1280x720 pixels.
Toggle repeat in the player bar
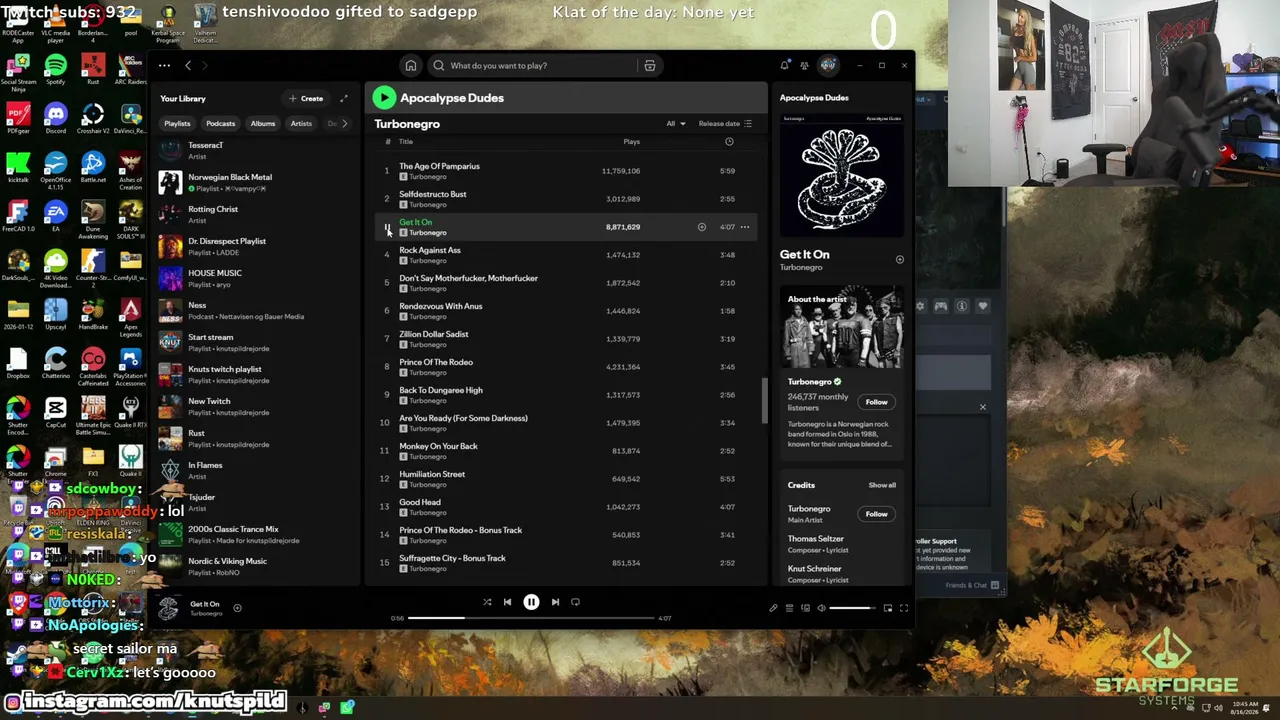point(575,602)
